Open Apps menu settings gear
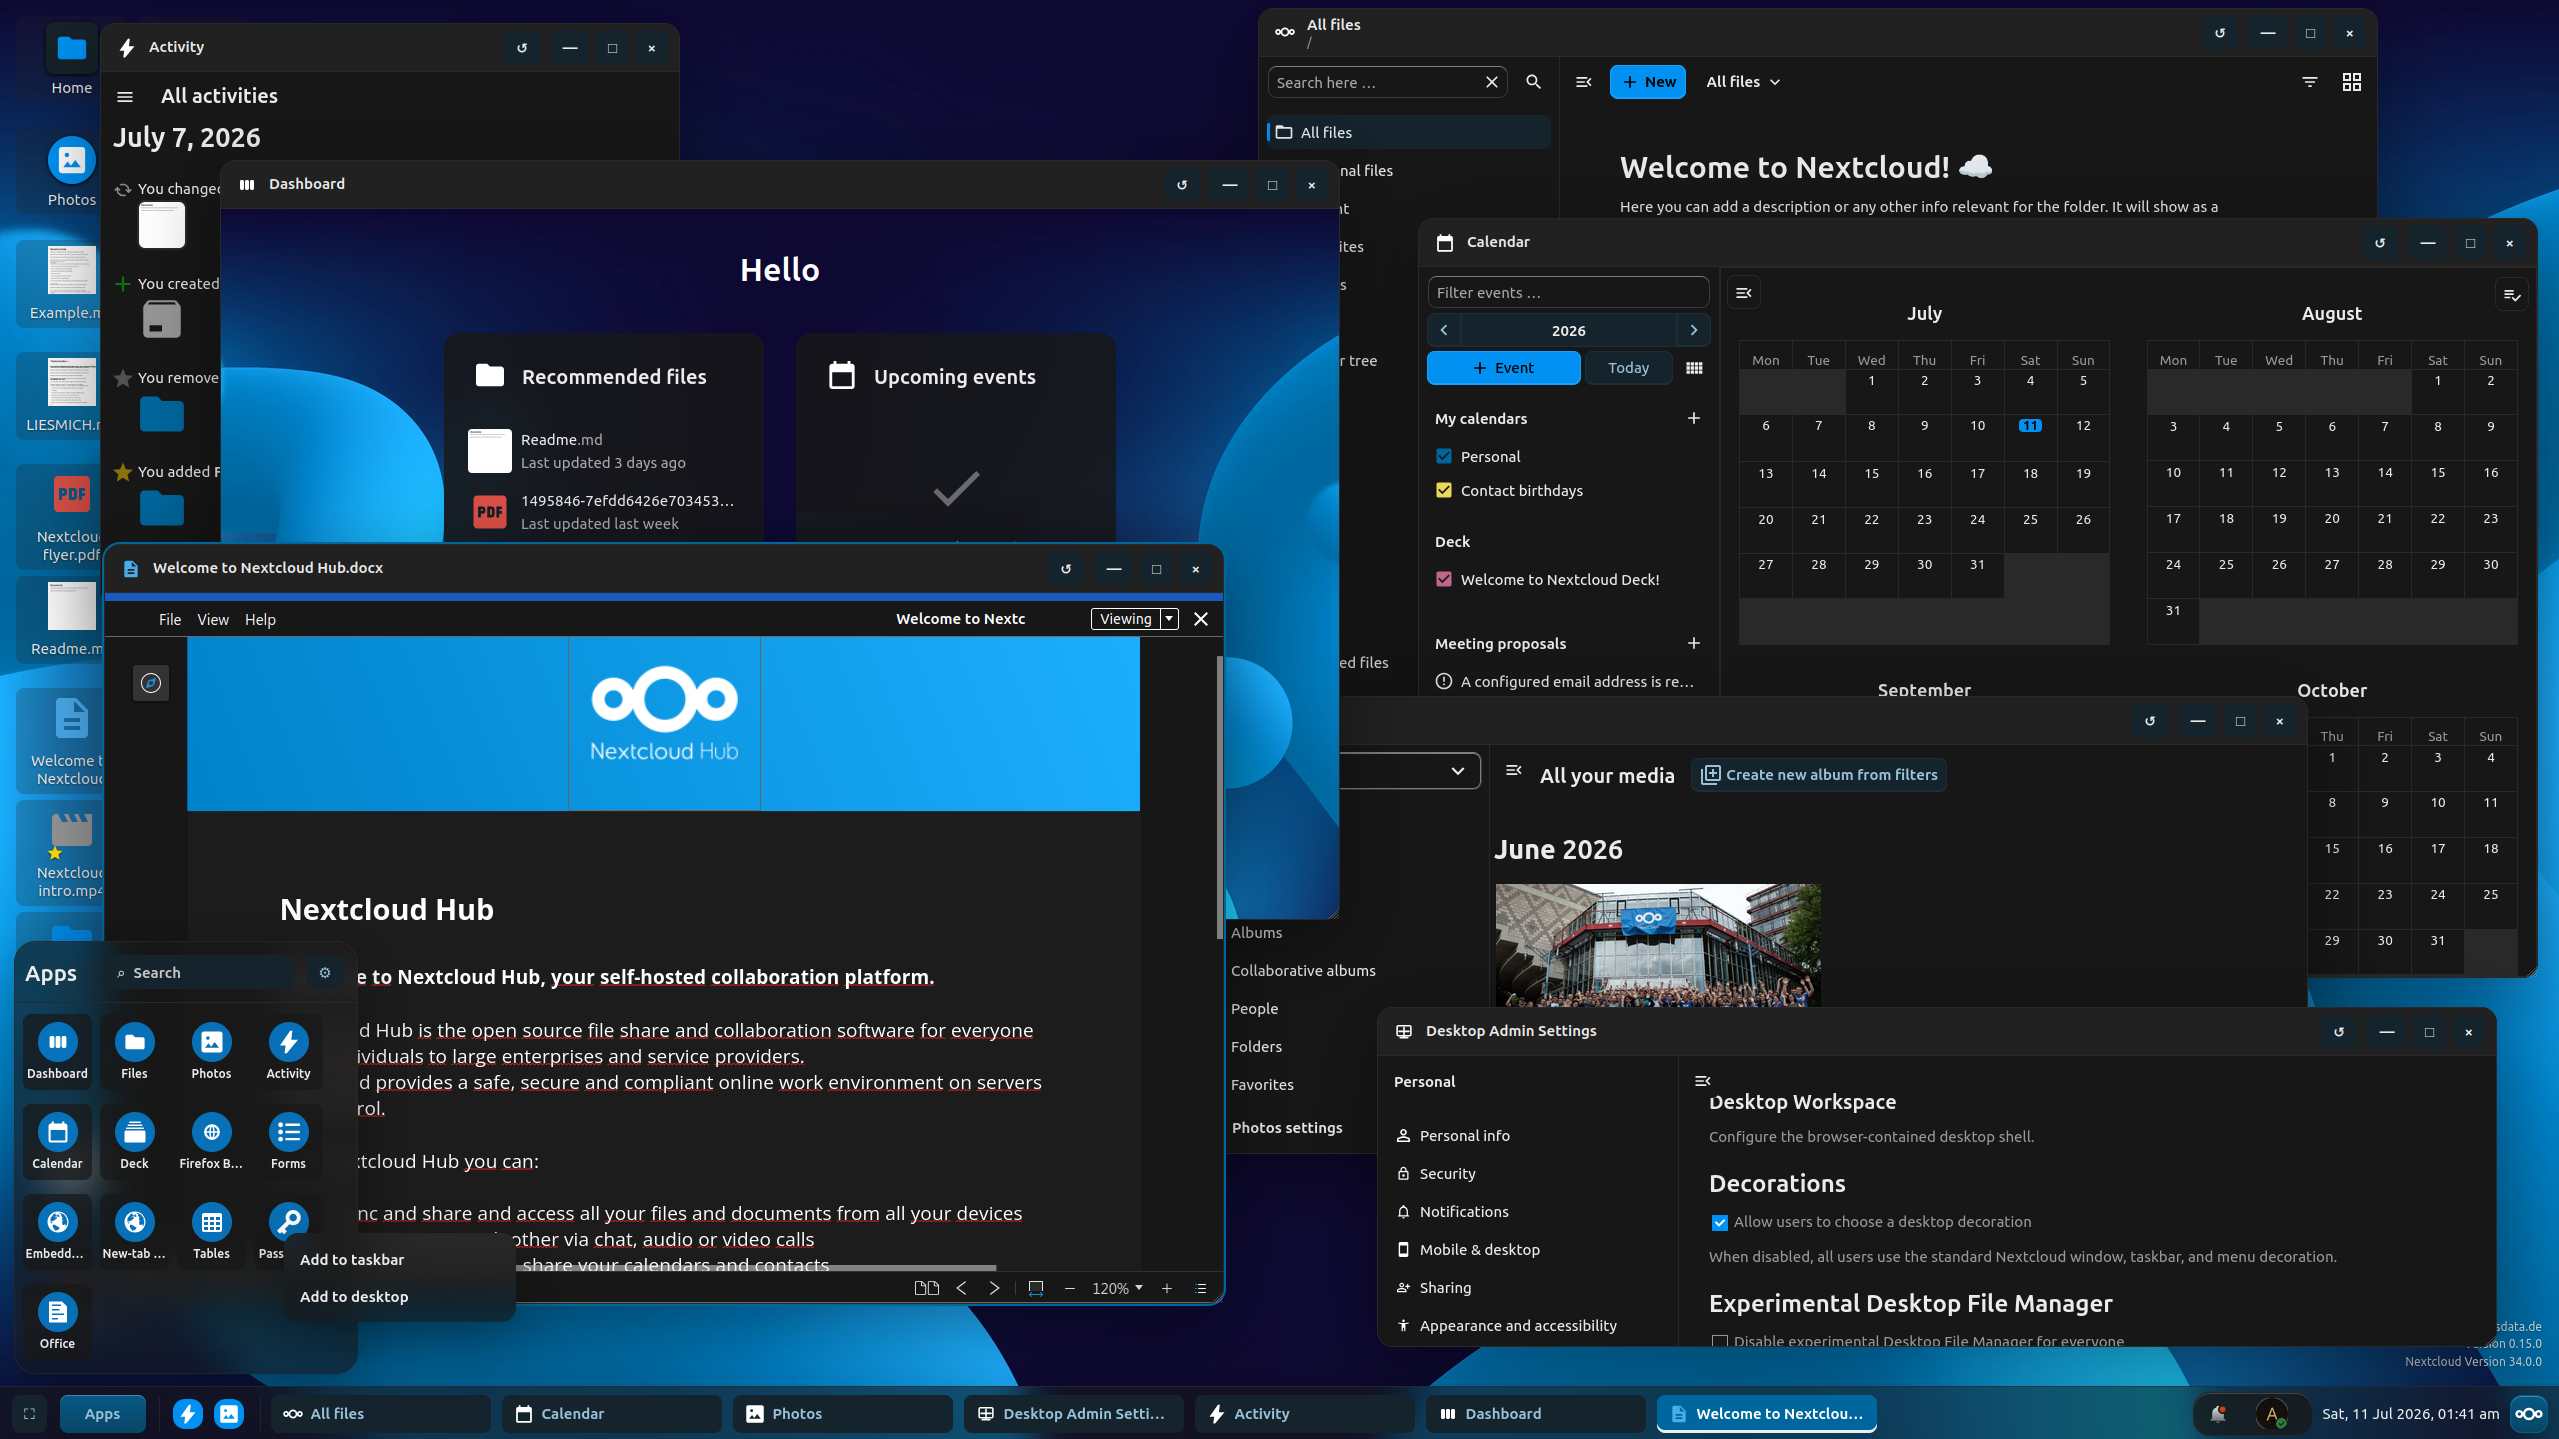This screenshot has height=1439, width=2559. pyautogui.click(x=324, y=972)
